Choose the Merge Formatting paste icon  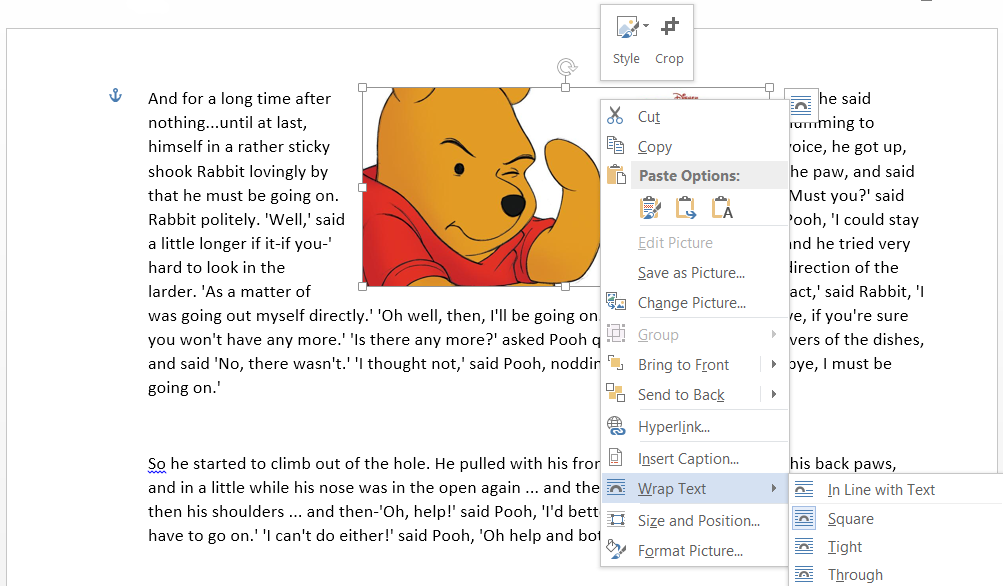(686, 208)
